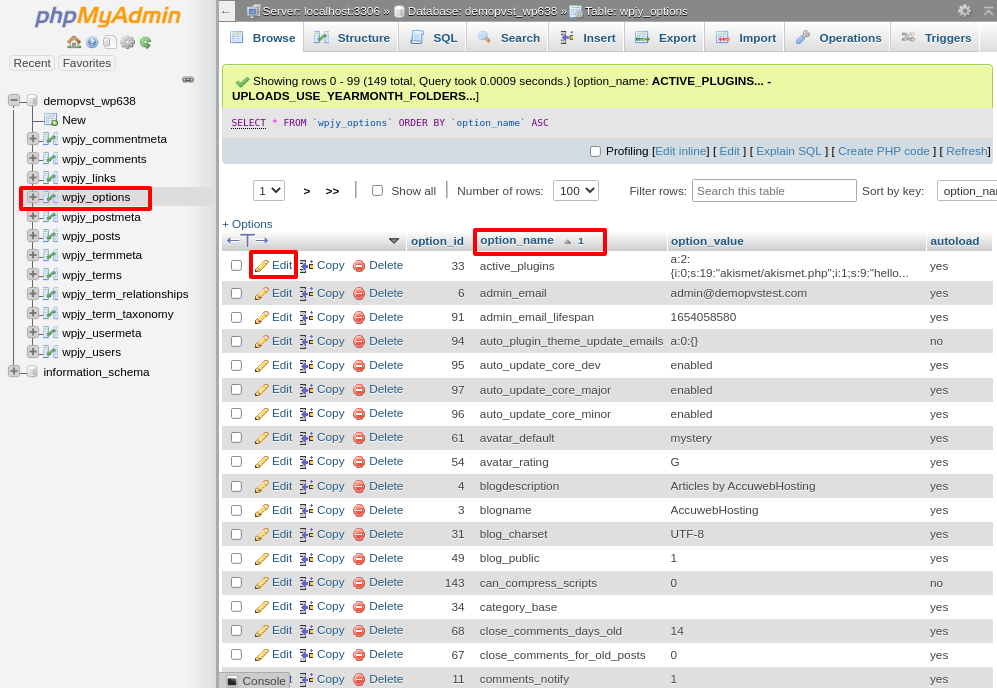Click the left arrow collapse panel button
Image resolution: width=997 pixels, height=688 pixels.
click(226, 11)
